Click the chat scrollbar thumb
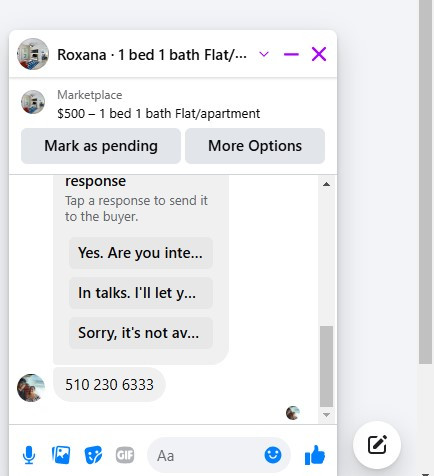This screenshot has width=434, height=476. (x=327, y=366)
